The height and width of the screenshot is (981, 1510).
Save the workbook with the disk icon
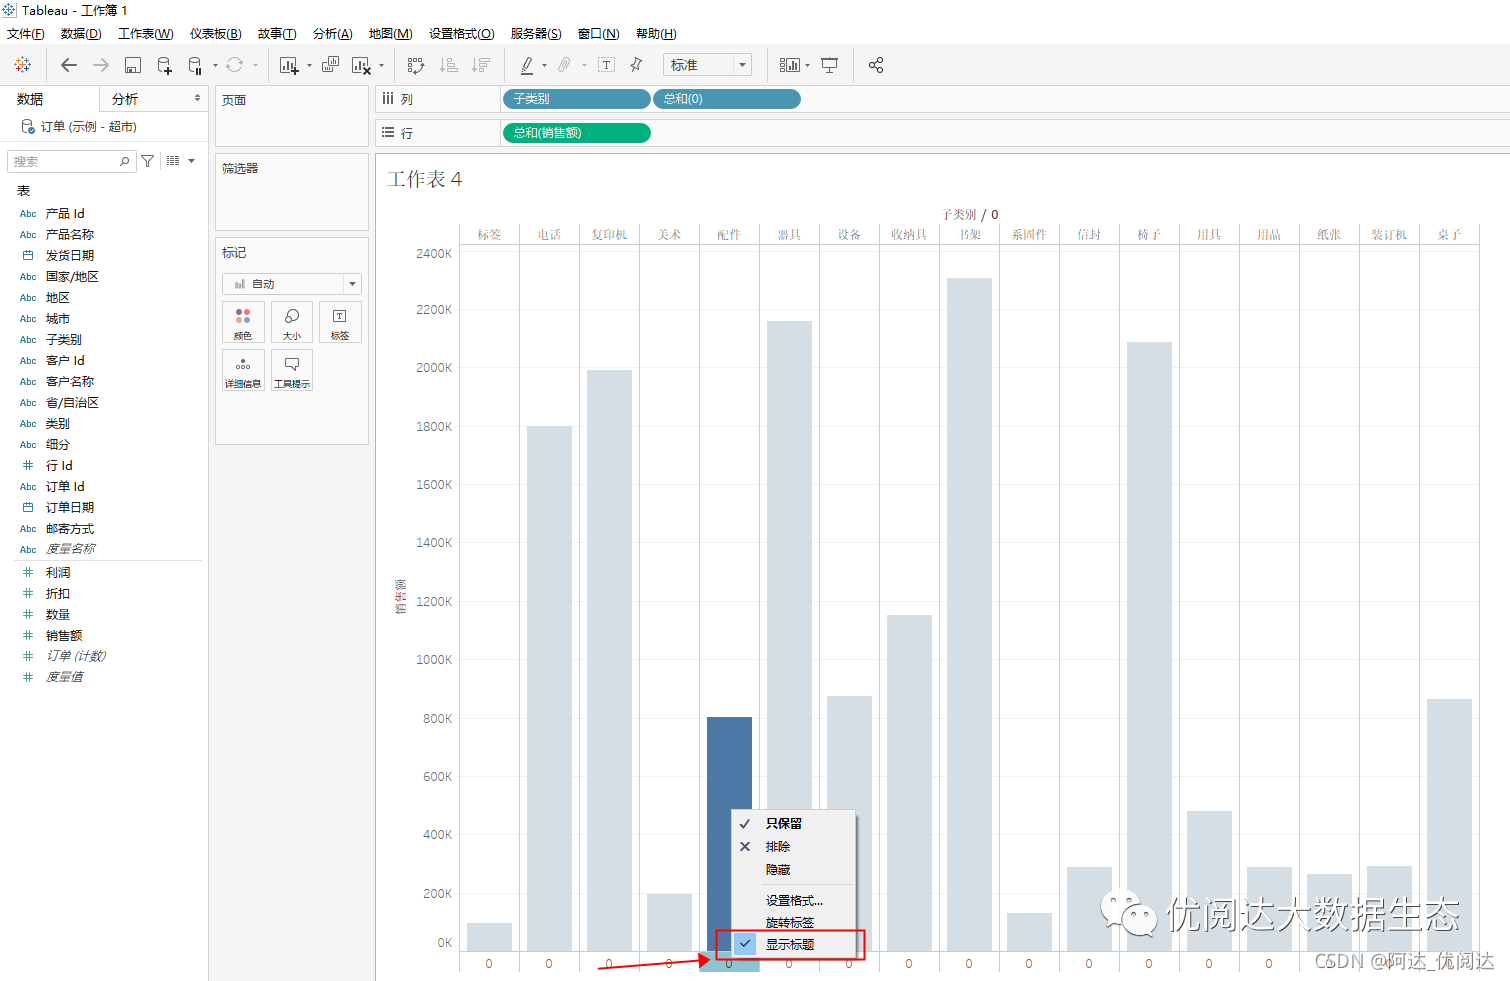(x=132, y=65)
